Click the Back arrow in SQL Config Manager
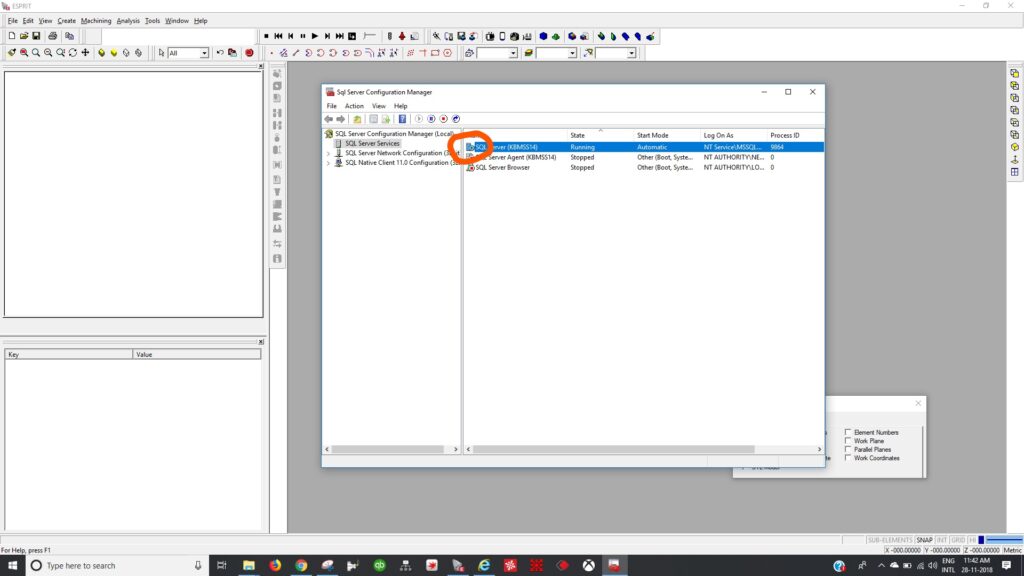Image resolution: width=1024 pixels, height=576 pixels. [x=329, y=119]
